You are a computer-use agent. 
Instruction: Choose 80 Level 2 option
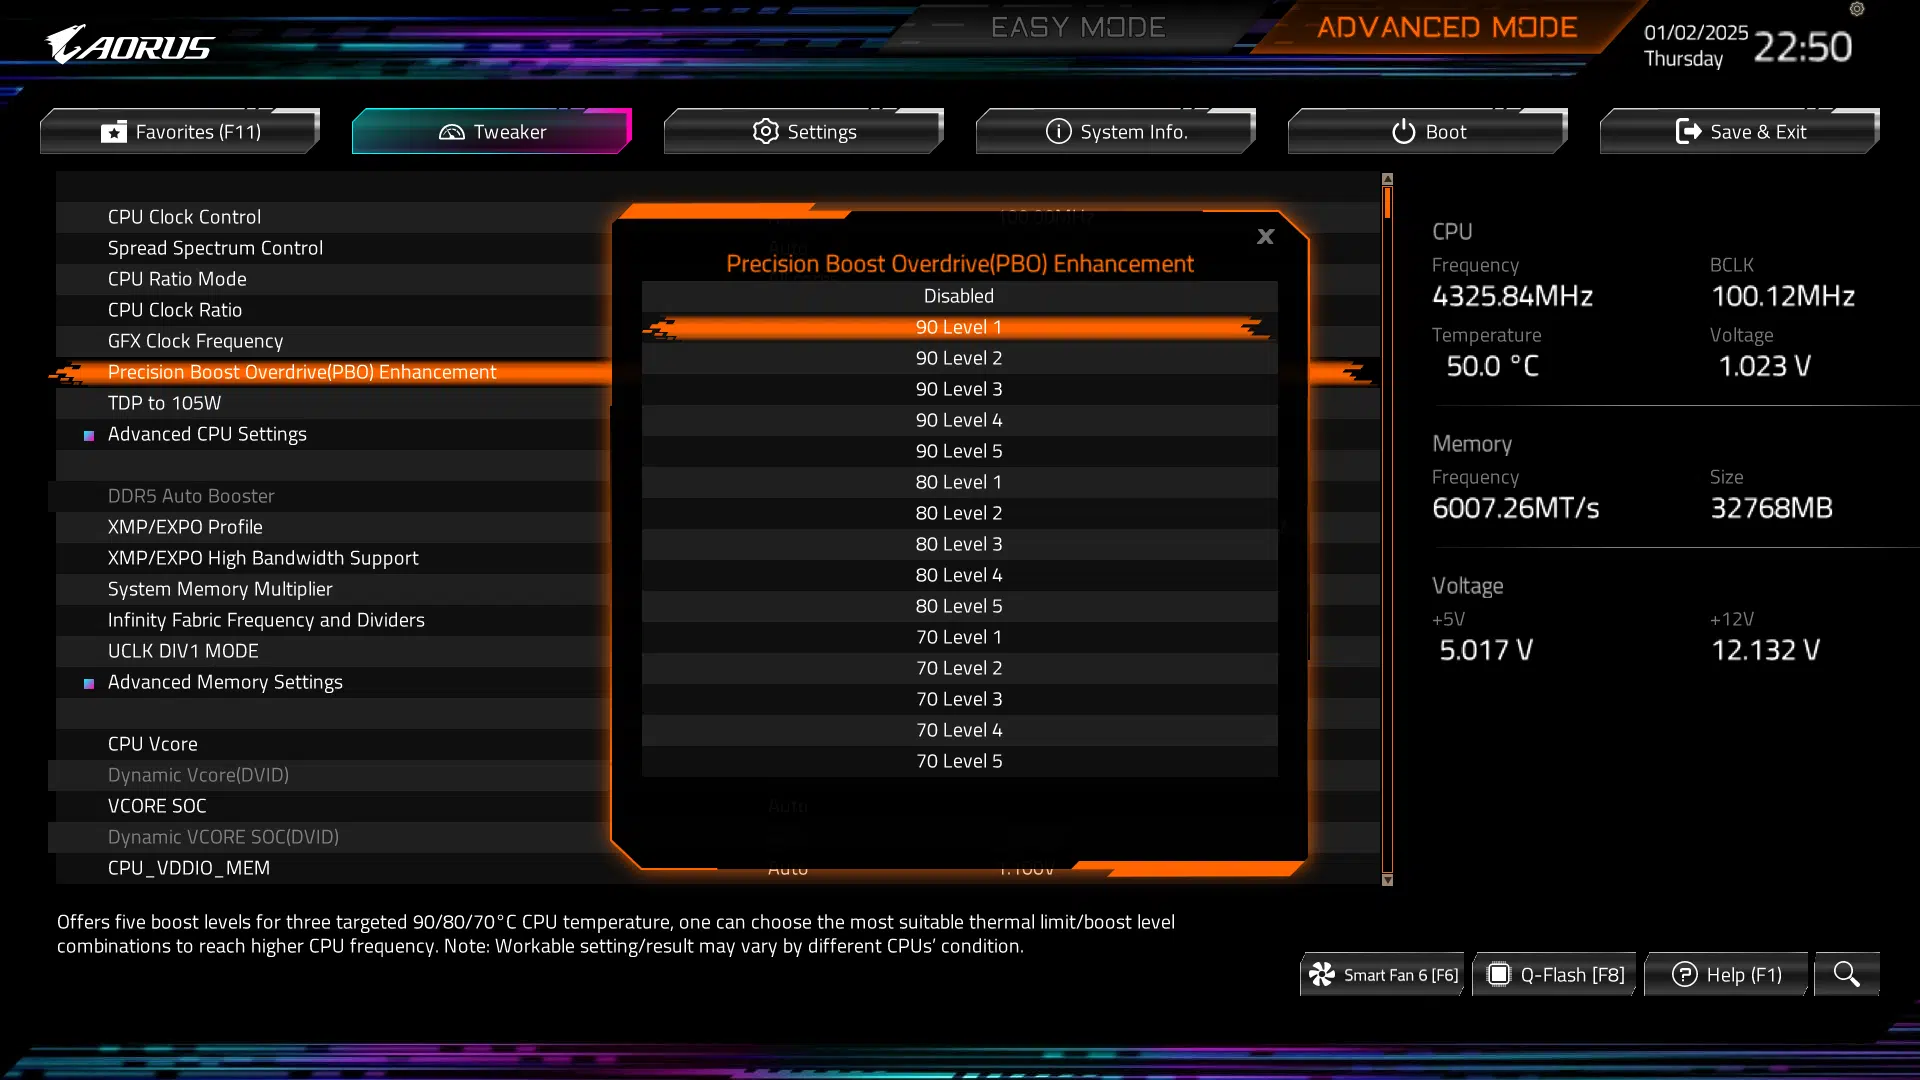tap(959, 513)
